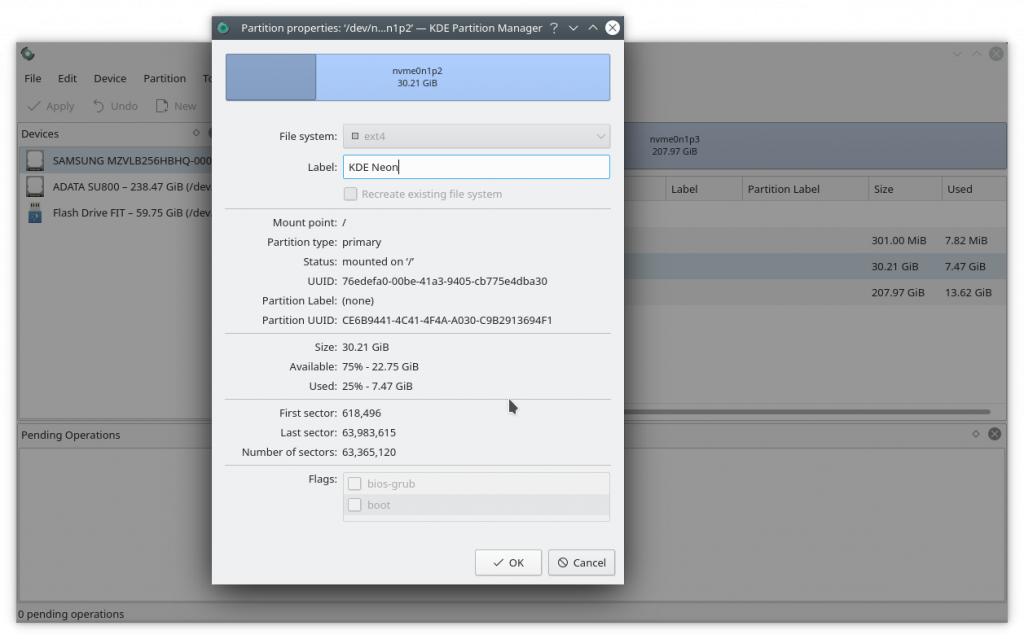Click the Undo arrow toolbar icon
This screenshot has height=639, width=1024.
click(99, 106)
